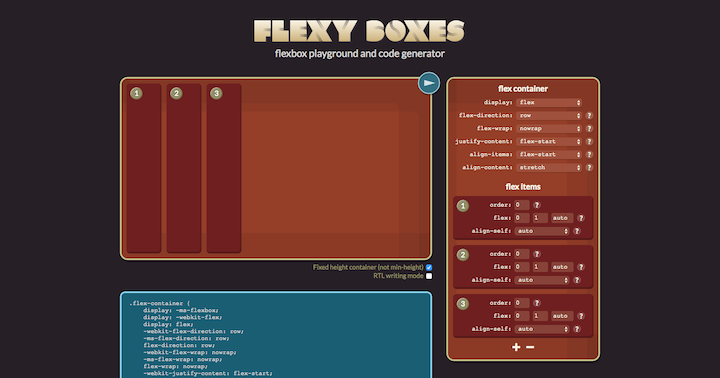Open help for flex-wrap property
720x378 pixels.
[589, 129]
